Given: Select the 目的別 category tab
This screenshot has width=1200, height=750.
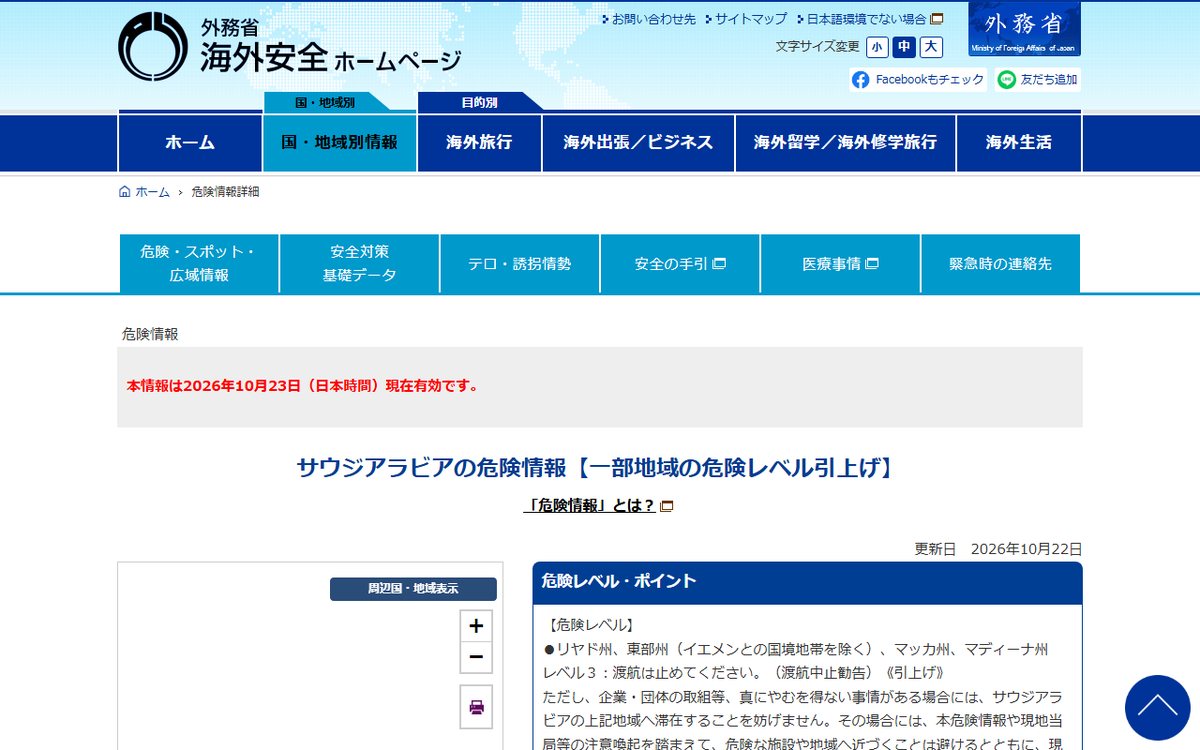Looking at the screenshot, I should coord(479,102).
